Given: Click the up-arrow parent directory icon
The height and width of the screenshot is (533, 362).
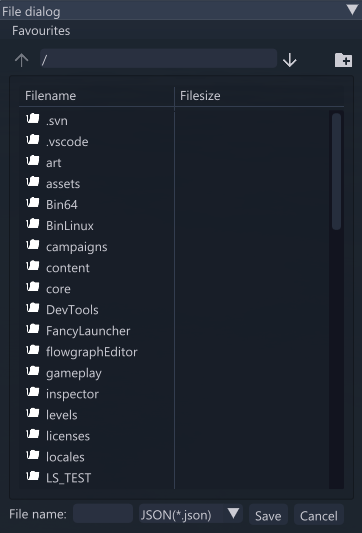Looking at the screenshot, I should pos(21,60).
